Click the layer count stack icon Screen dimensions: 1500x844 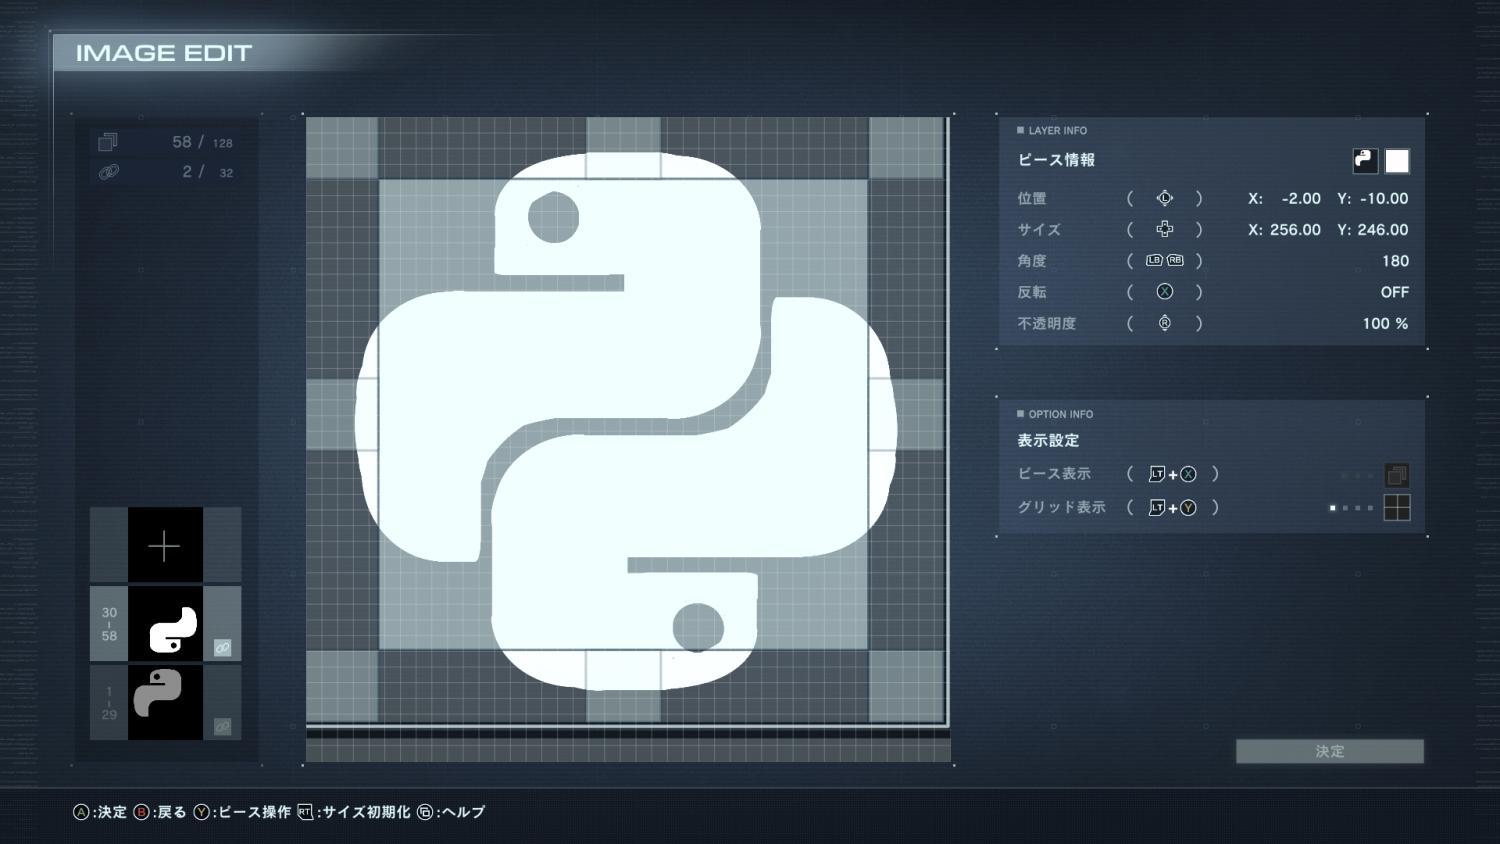click(x=108, y=142)
